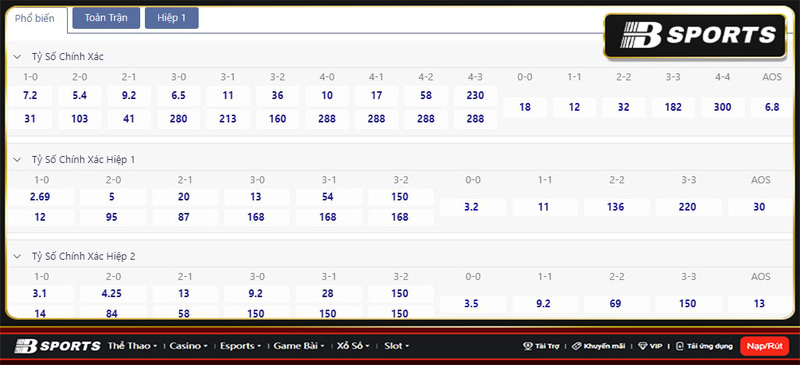Click the Tỷ Số Chính Xác Hiệp 2 title

(83, 256)
